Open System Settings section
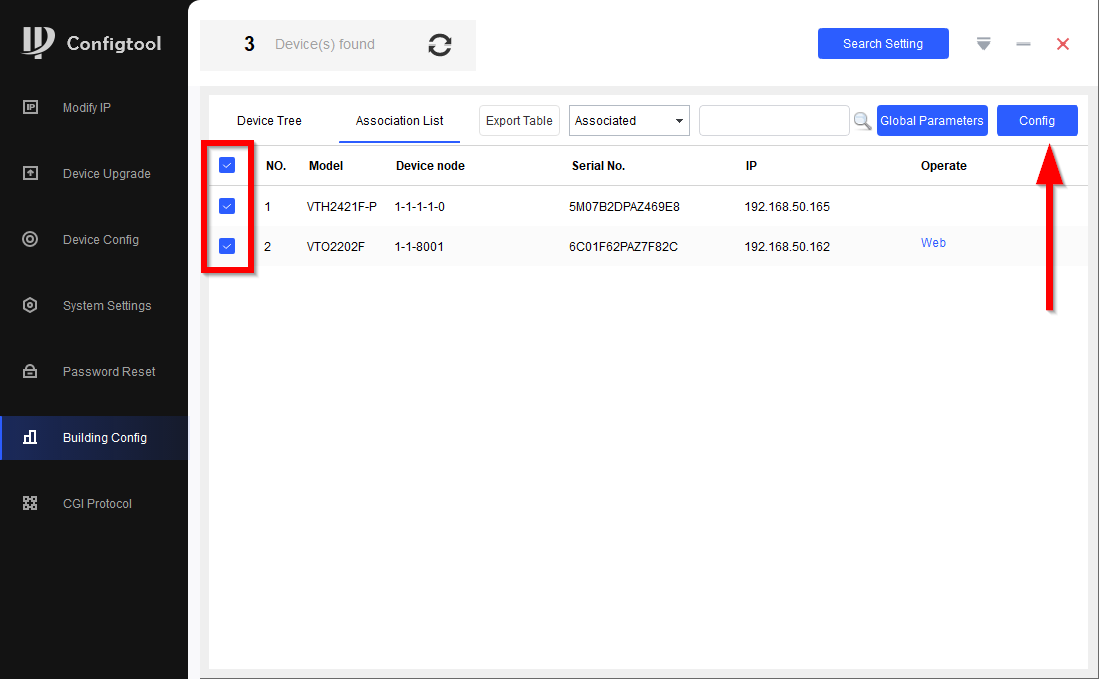 107,306
